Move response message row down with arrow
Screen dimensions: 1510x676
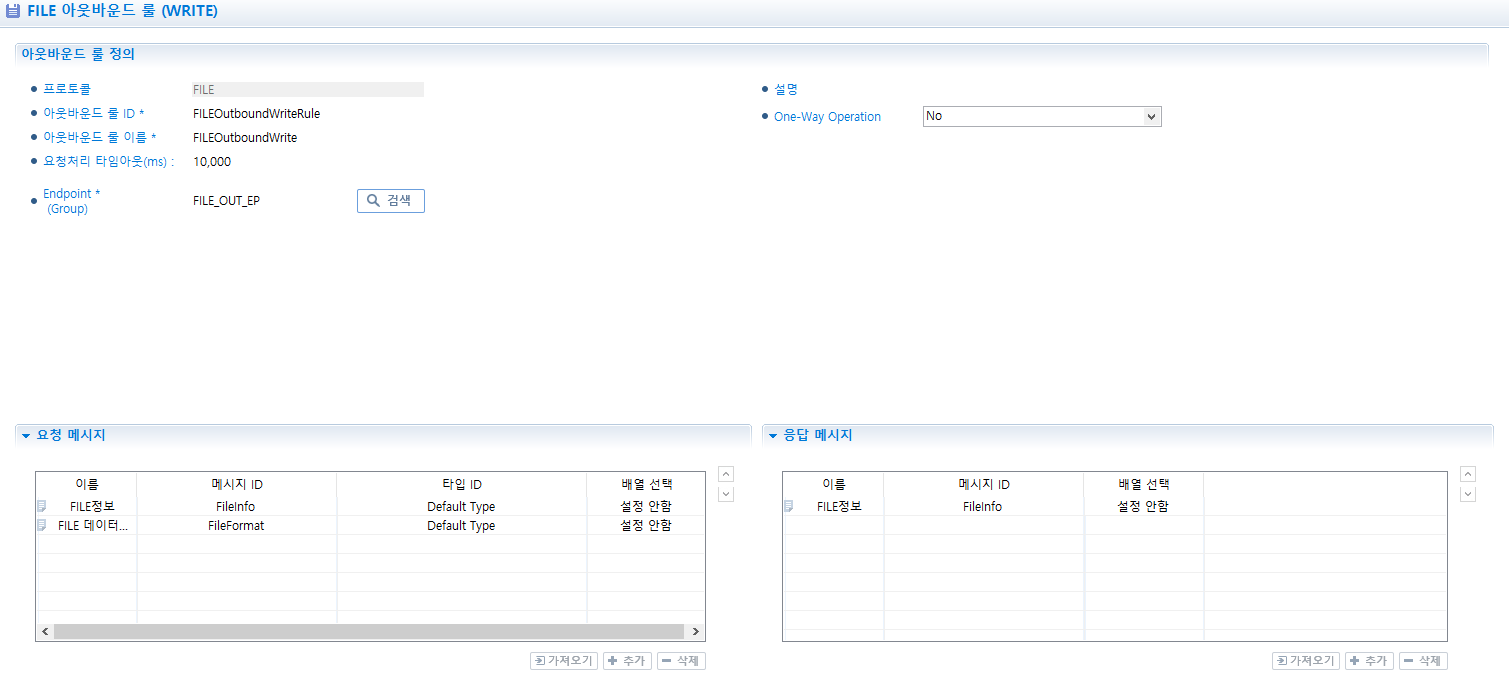1468,493
